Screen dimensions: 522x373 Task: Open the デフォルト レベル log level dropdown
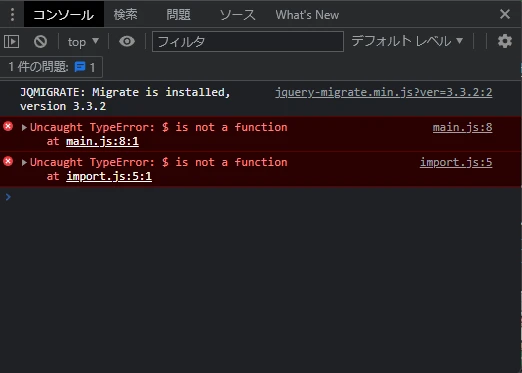pos(407,41)
